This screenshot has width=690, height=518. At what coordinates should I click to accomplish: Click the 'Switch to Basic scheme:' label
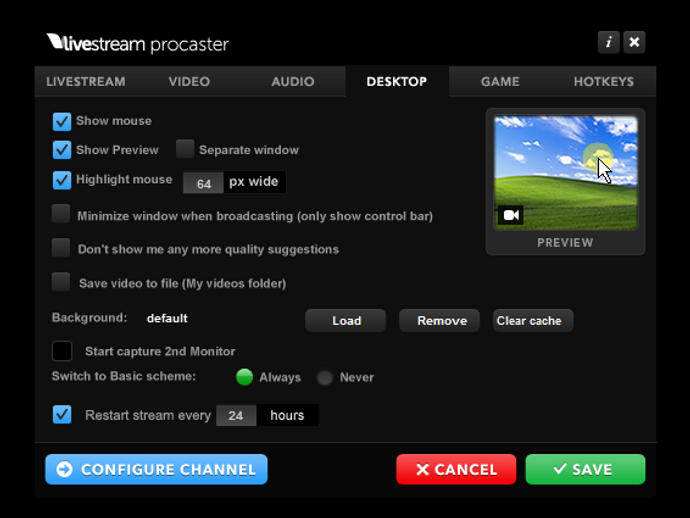pyautogui.click(x=124, y=376)
